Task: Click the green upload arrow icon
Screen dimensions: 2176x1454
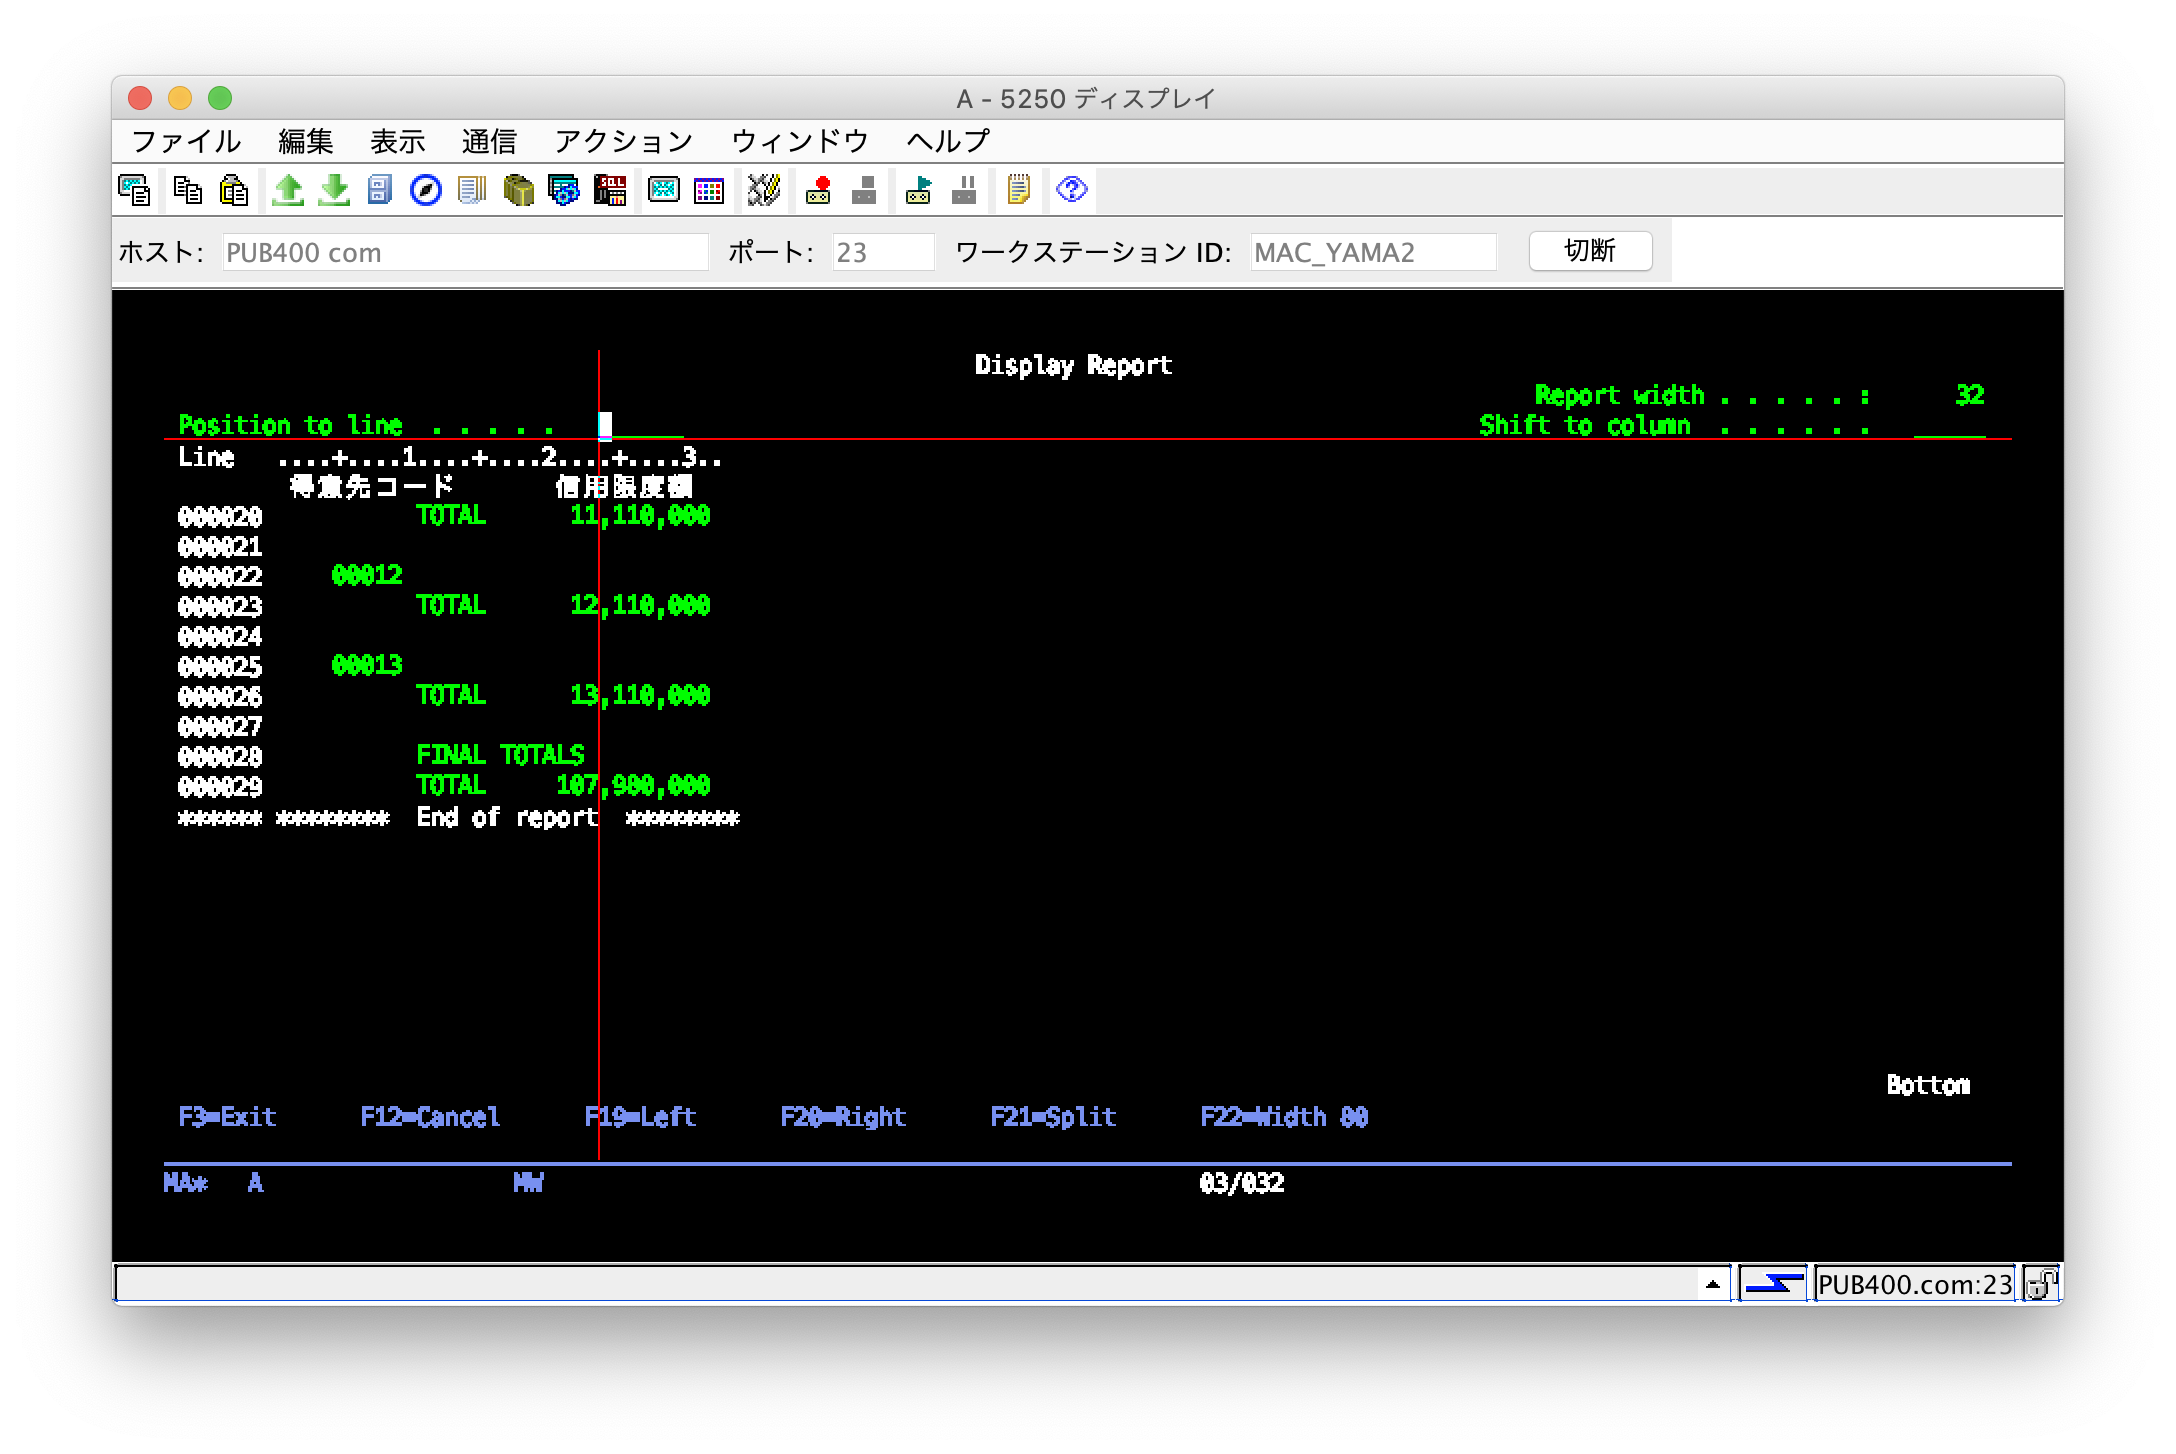Action: [288, 190]
